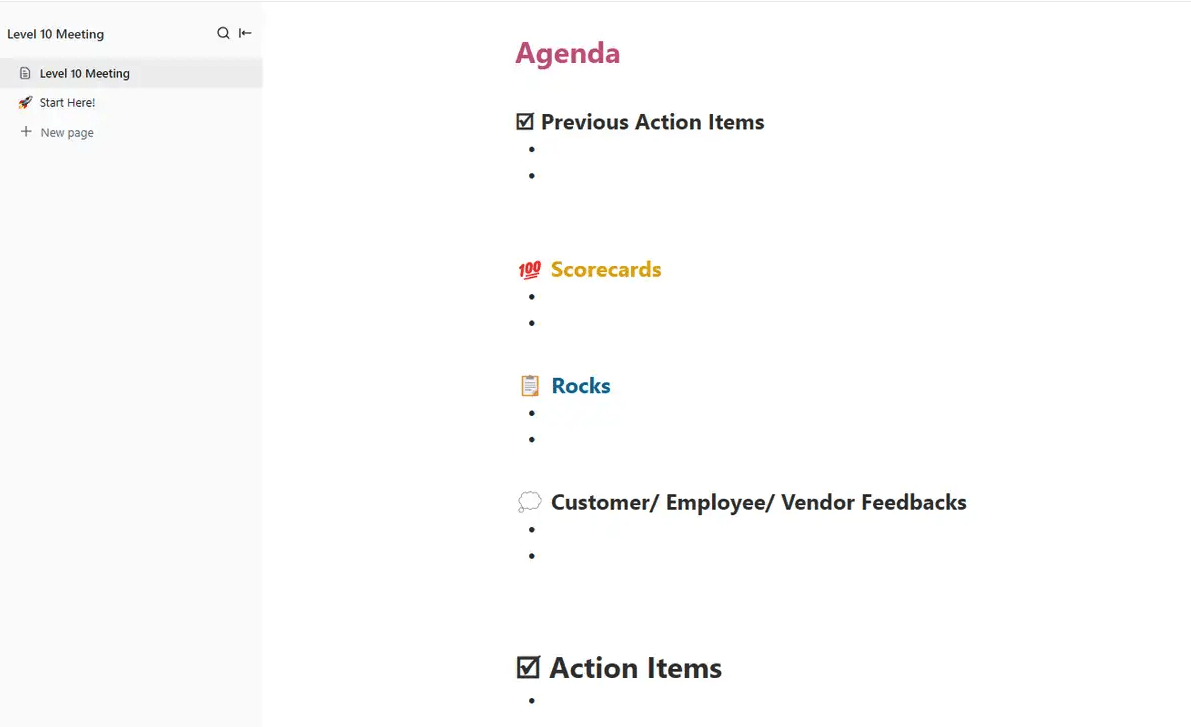Select the first bullet under Scorecards
1191x727 pixels.
tap(531, 296)
